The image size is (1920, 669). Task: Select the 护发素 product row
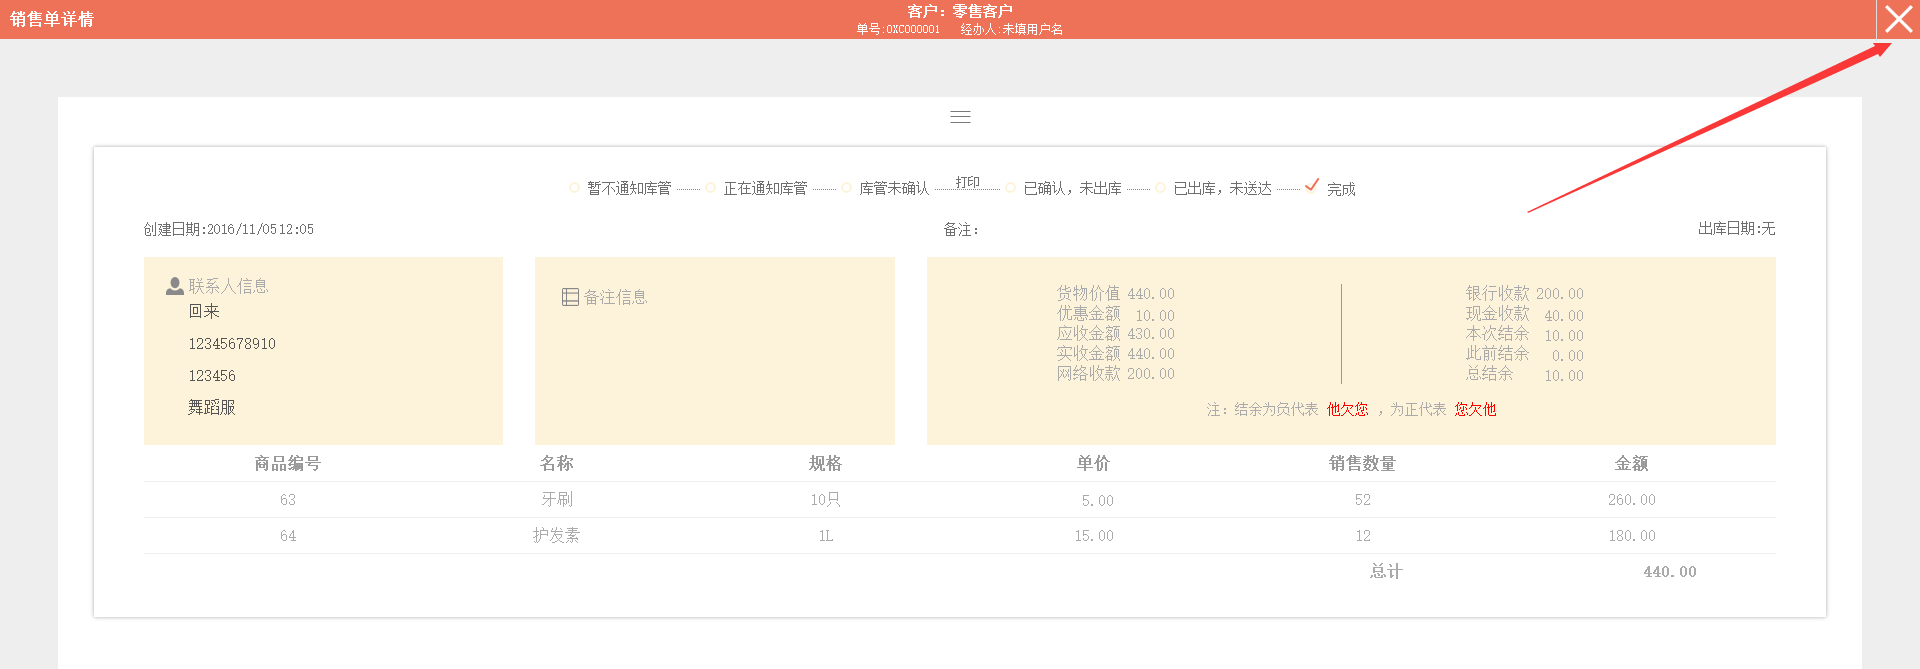pos(556,535)
